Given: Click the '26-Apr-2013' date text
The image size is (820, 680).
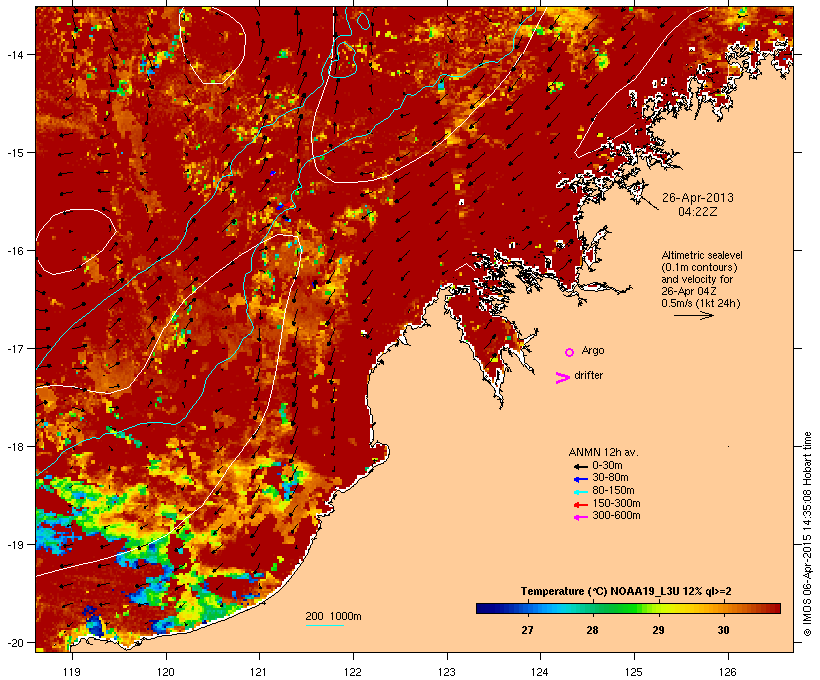Looking at the screenshot, I should [698, 198].
